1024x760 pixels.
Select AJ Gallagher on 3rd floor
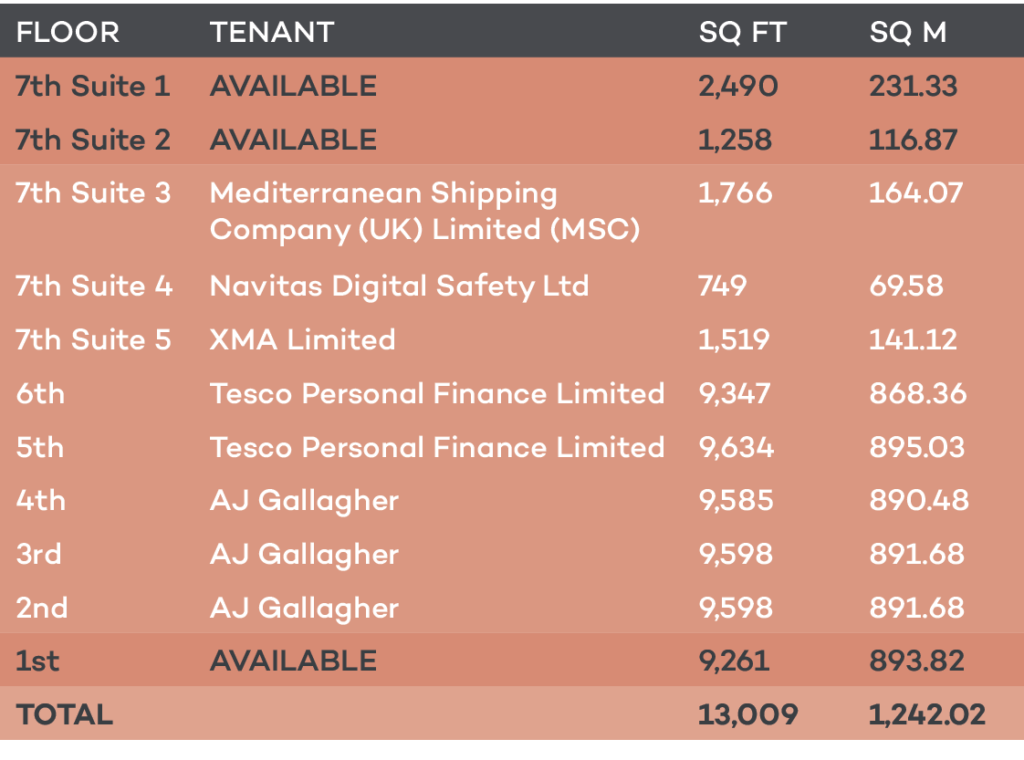coord(304,555)
